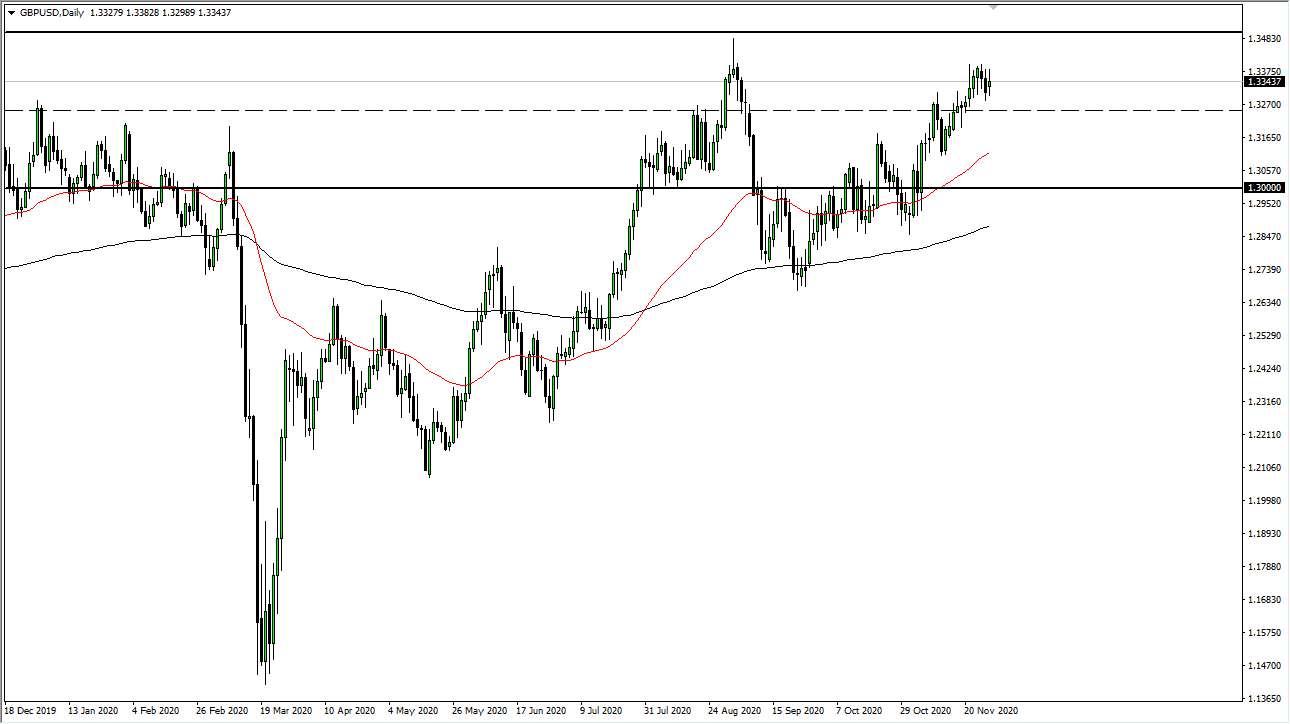Click the September spike high candle
This screenshot has width=1290, height=724.
point(735,60)
